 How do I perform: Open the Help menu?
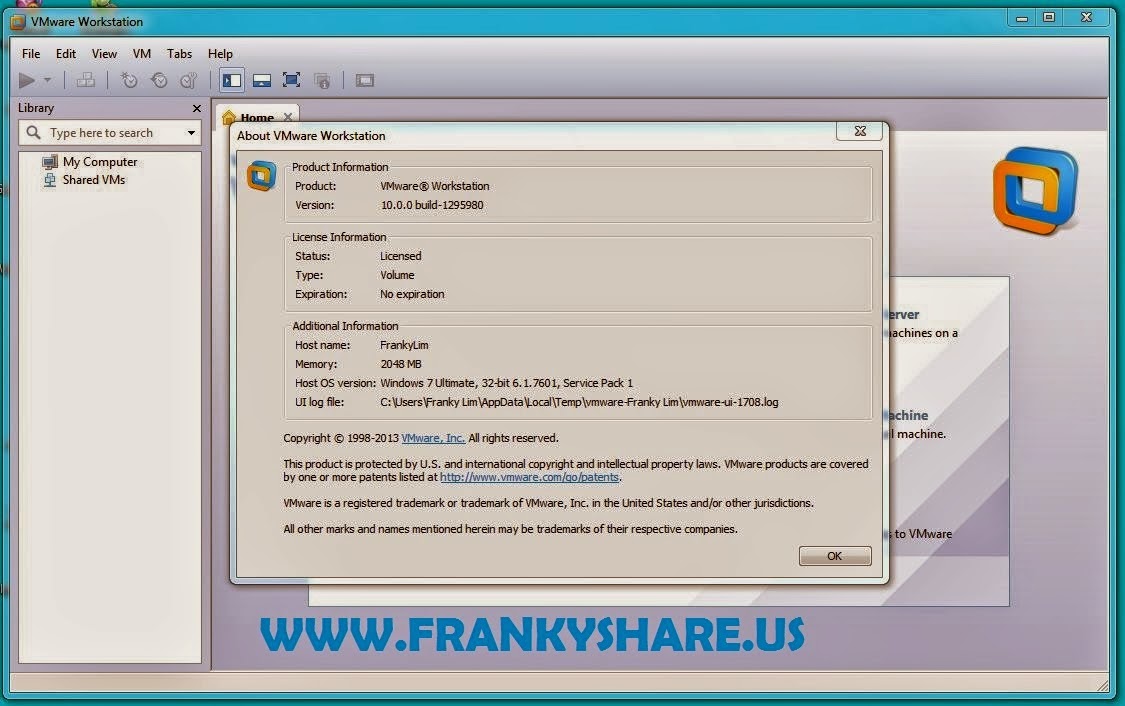coord(220,54)
